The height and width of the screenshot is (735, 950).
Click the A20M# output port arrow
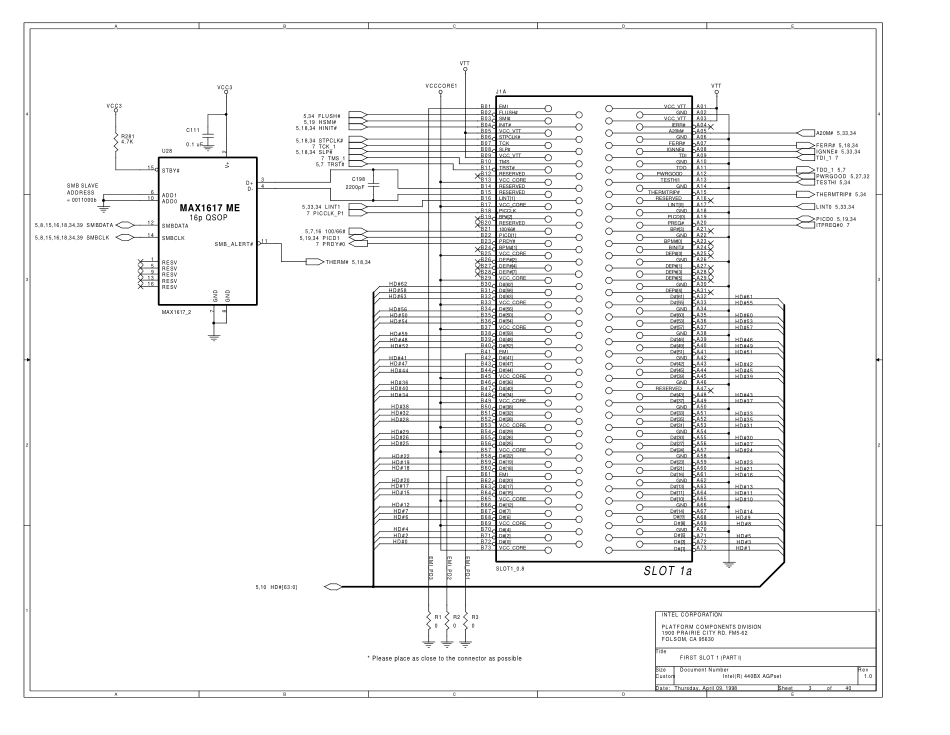pyautogui.click(x=806, y=132)
